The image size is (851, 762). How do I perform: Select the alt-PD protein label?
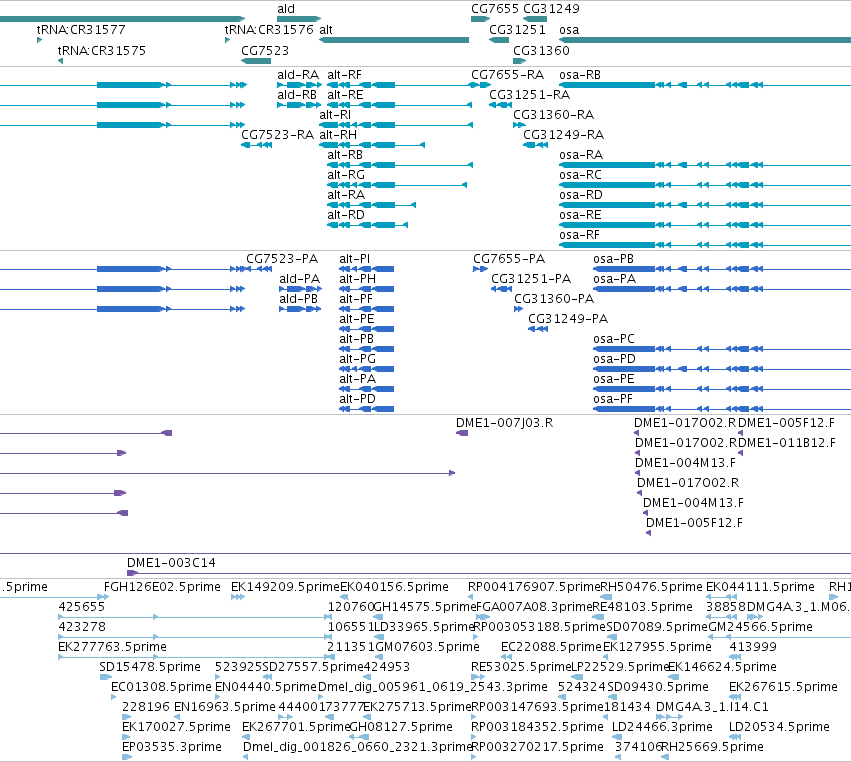(x=357, y=399)
